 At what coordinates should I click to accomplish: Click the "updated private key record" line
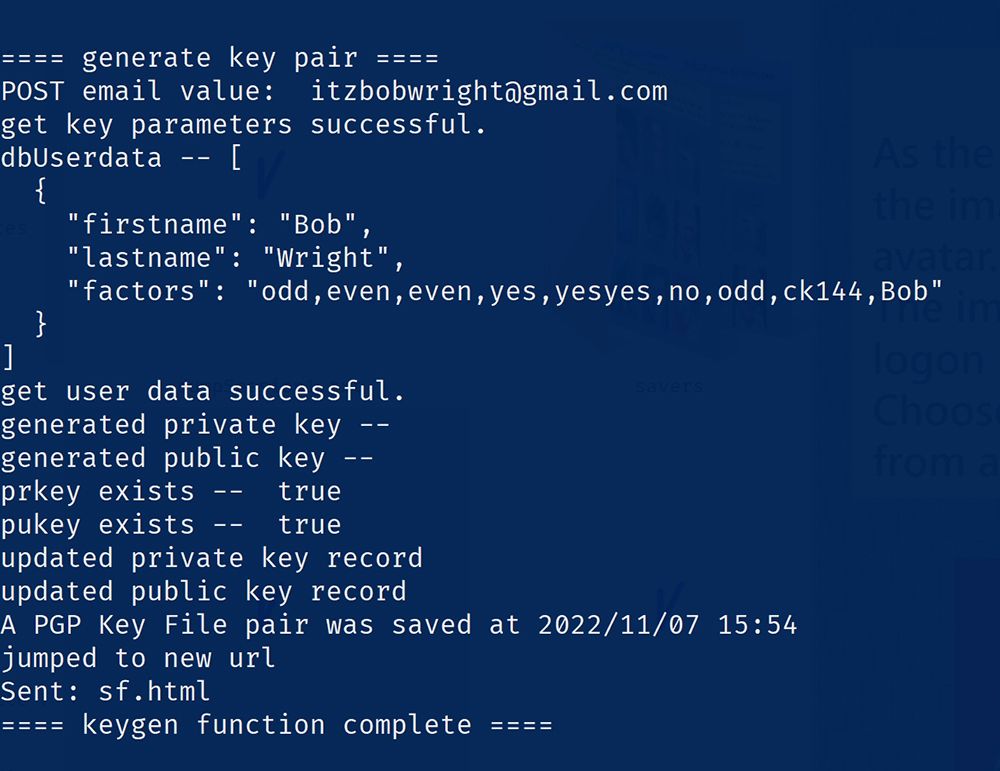tap(211, 558)
